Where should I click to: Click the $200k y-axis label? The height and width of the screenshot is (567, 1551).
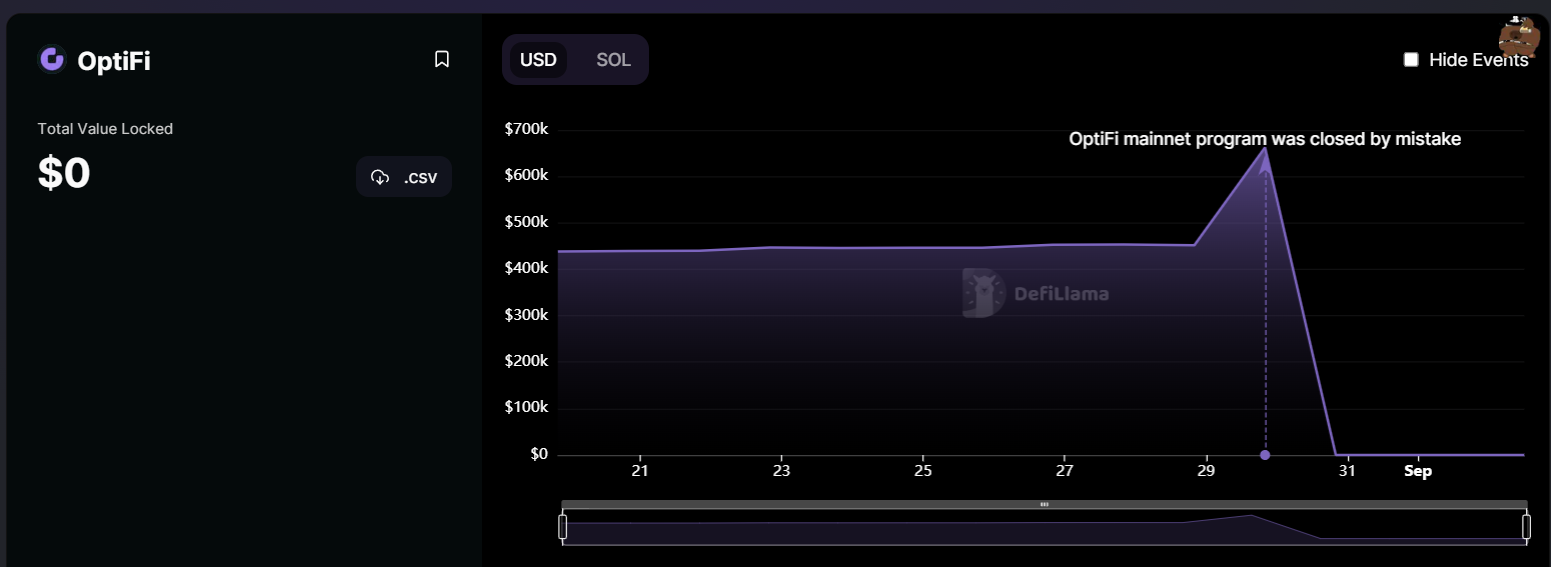(526, 361)
